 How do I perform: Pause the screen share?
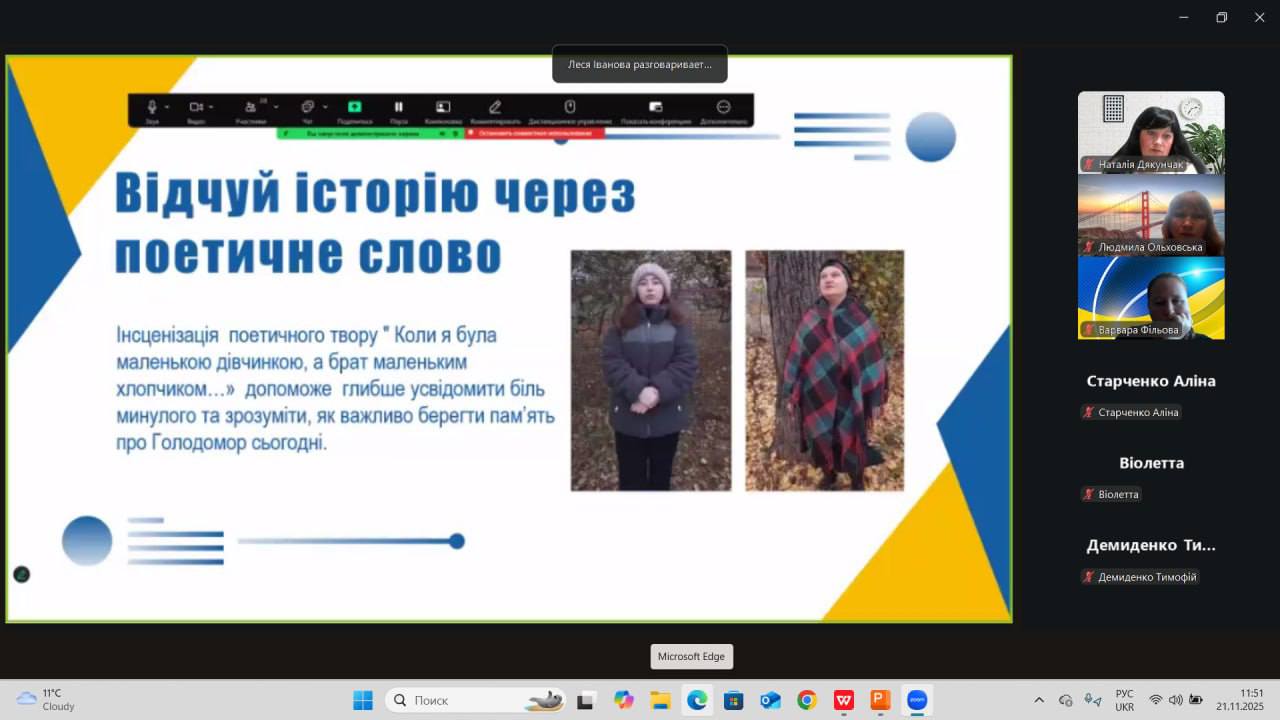click(x=398, y=106)
